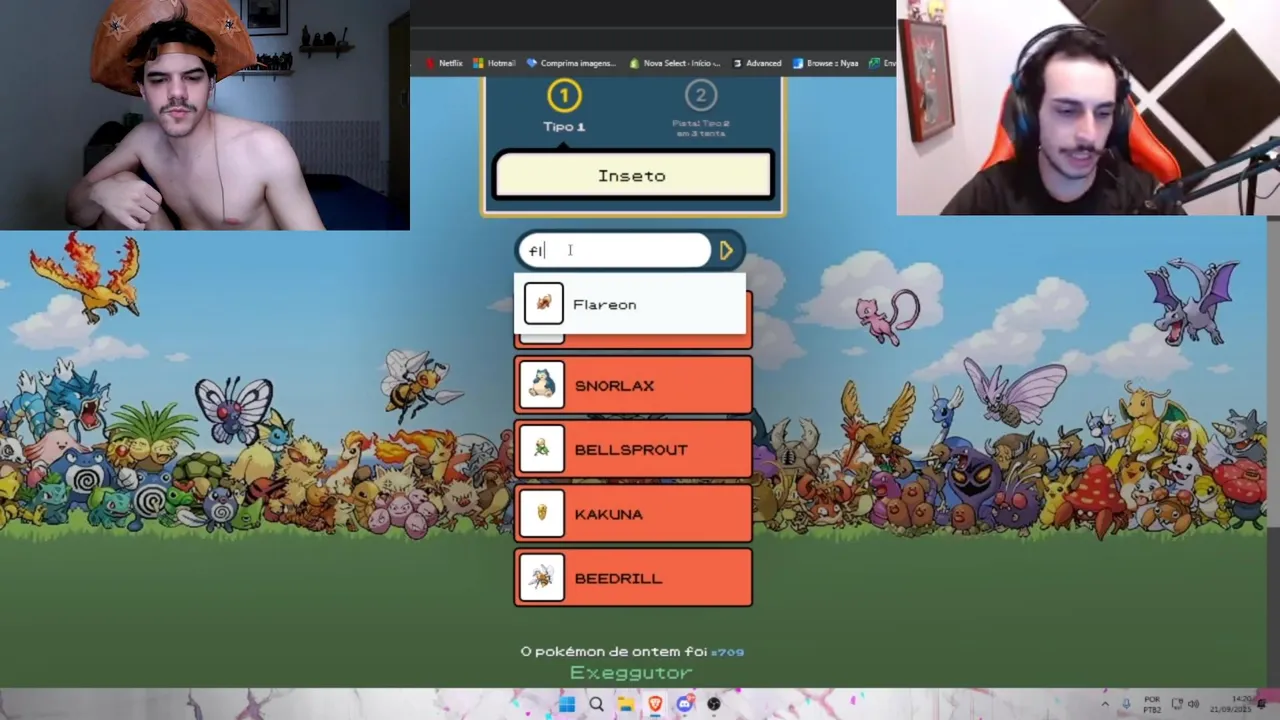Open the notifications bell icon
Screen dimensions: 1280x720
1261,704
